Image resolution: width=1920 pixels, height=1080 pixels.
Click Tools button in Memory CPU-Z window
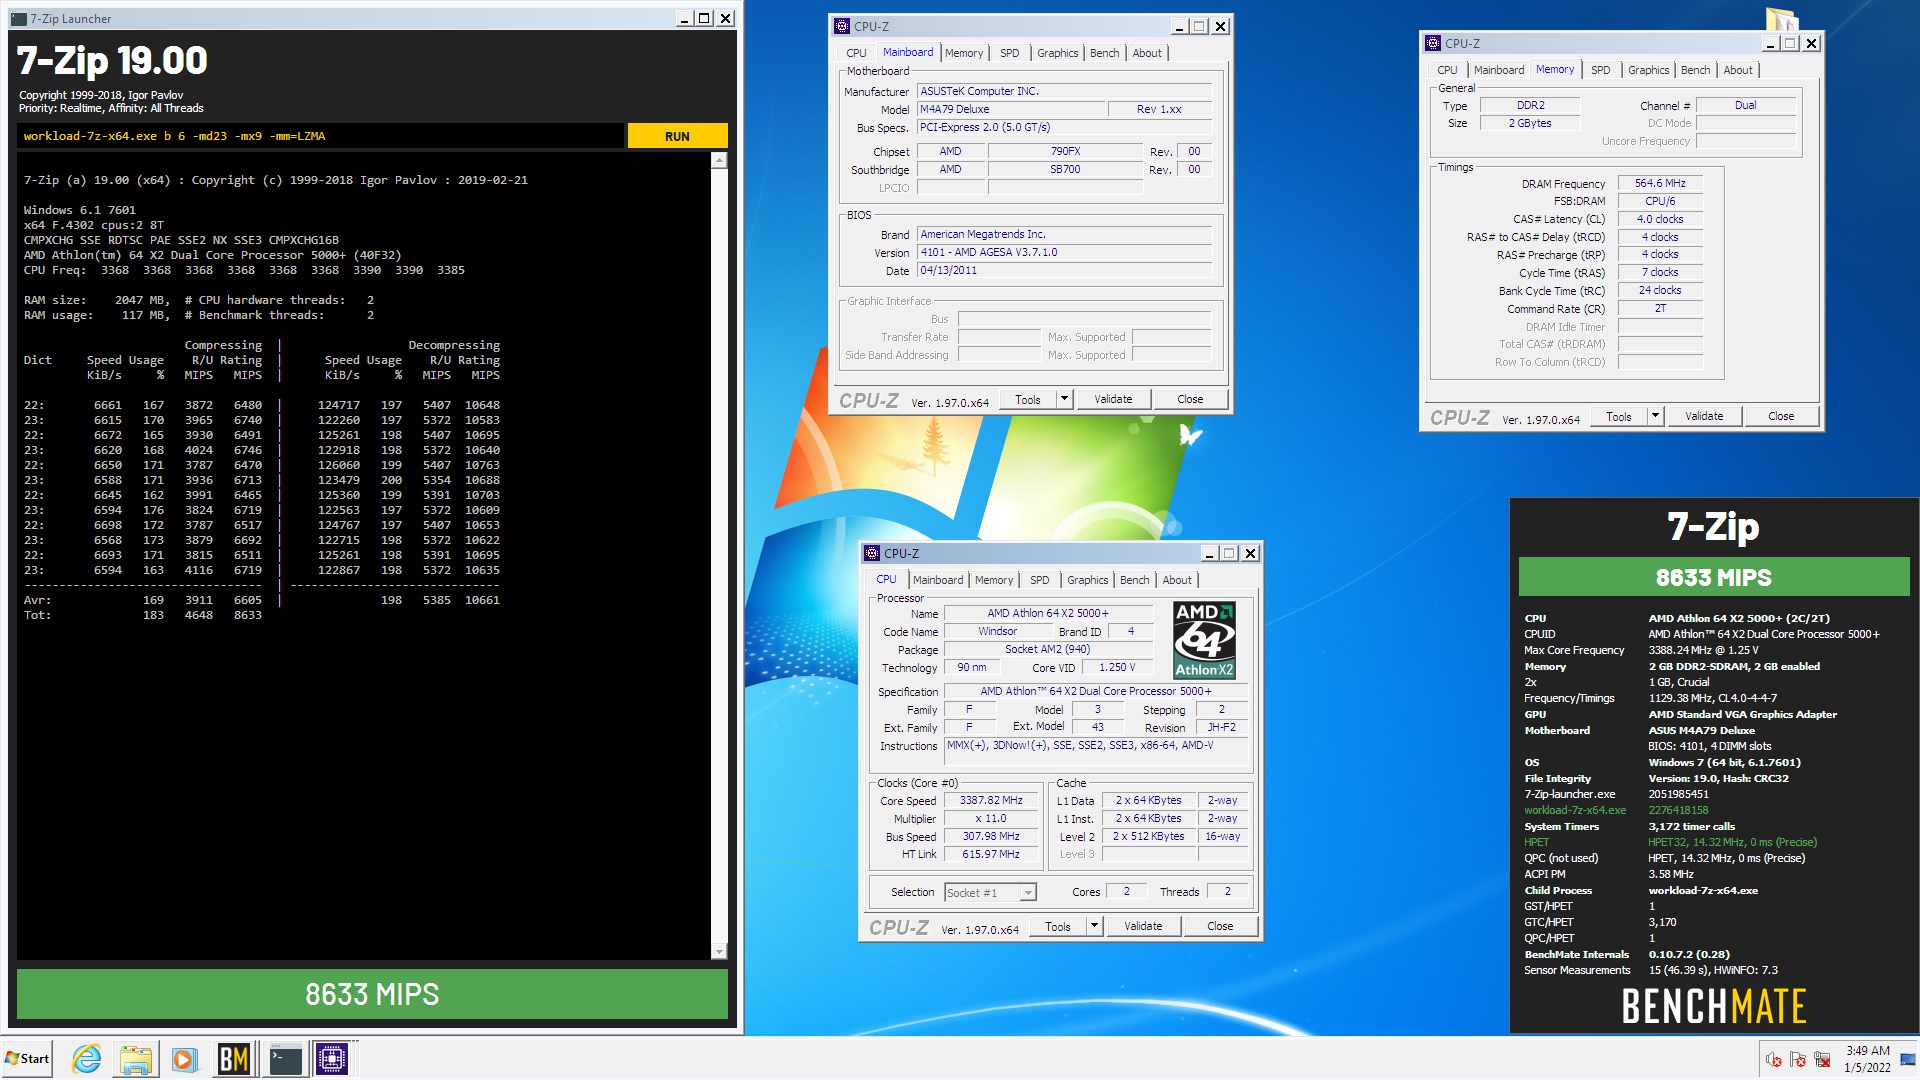[x=1619, y=417]
